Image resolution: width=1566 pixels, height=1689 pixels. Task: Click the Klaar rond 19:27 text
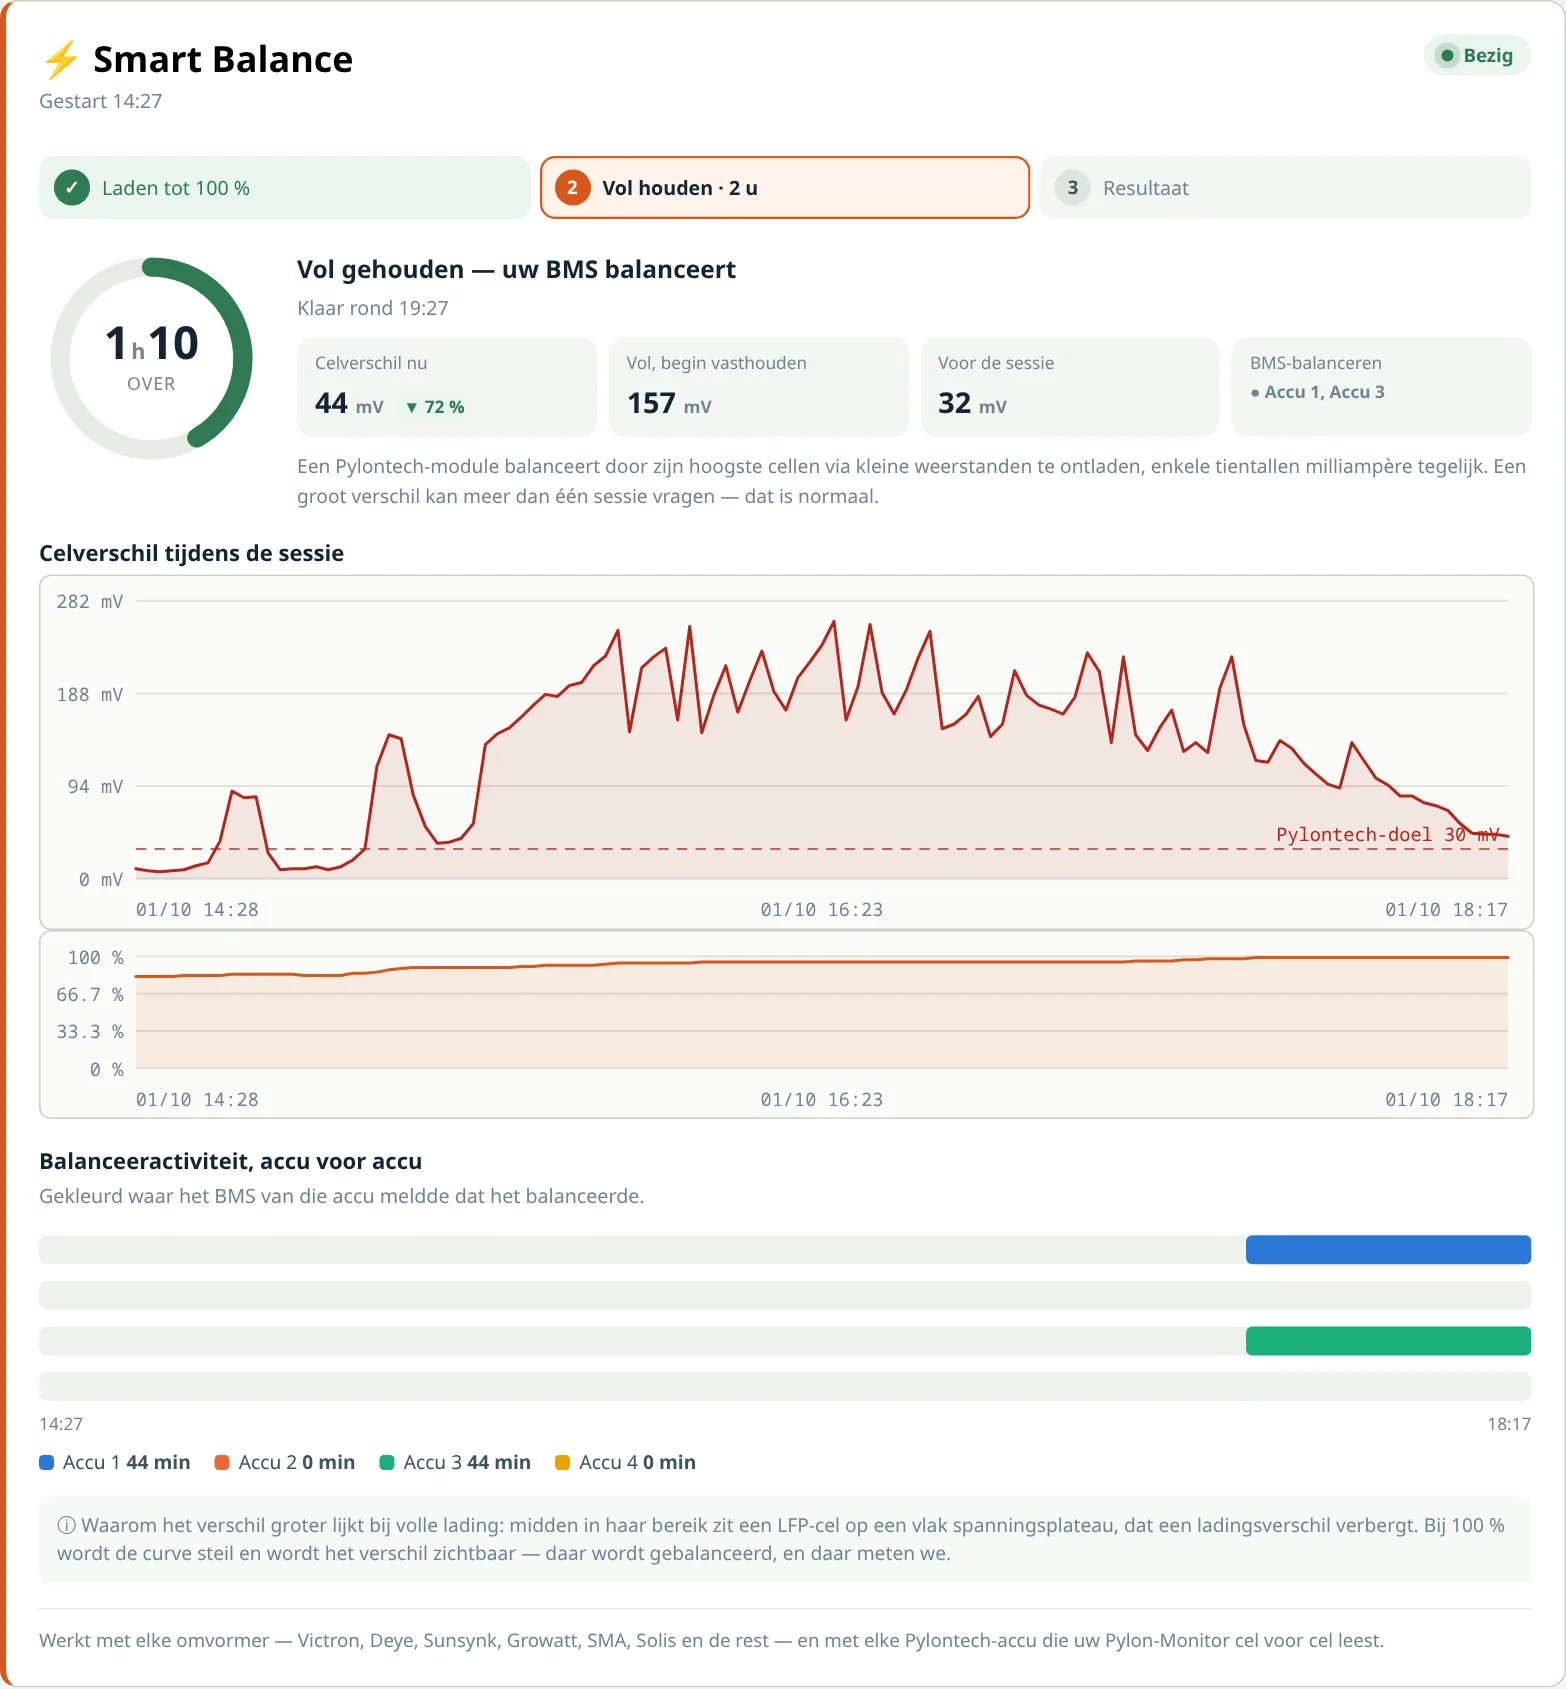point(373,308)
